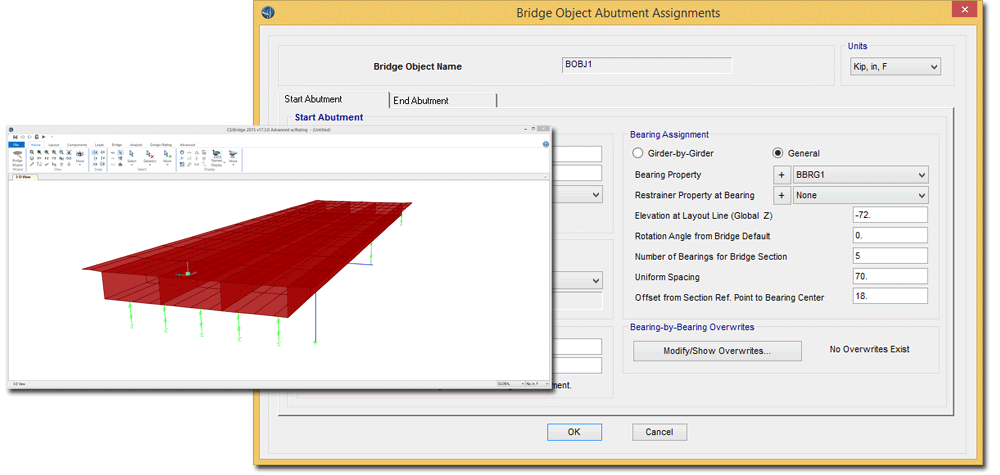Open the Show Named Display icon
The height and width of the screenshot is (475, 1000).
pyautogui.click(x=216, y=156)
